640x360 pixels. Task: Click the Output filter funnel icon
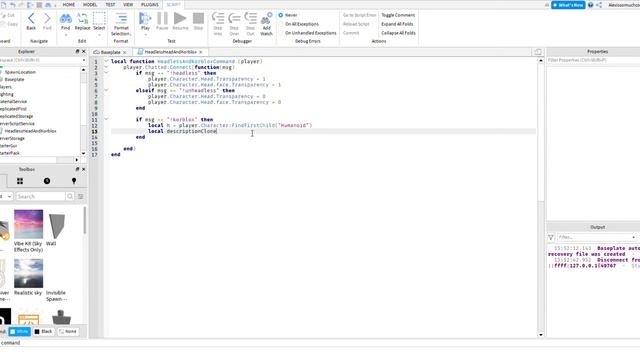(551, 237)
